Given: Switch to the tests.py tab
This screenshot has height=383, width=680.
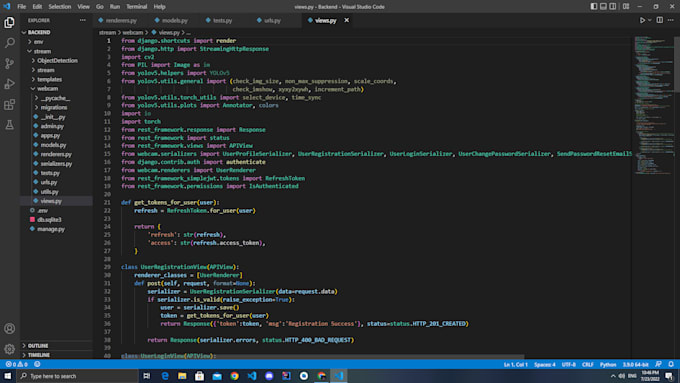Looking at the screenshot, I should [222, 20].
